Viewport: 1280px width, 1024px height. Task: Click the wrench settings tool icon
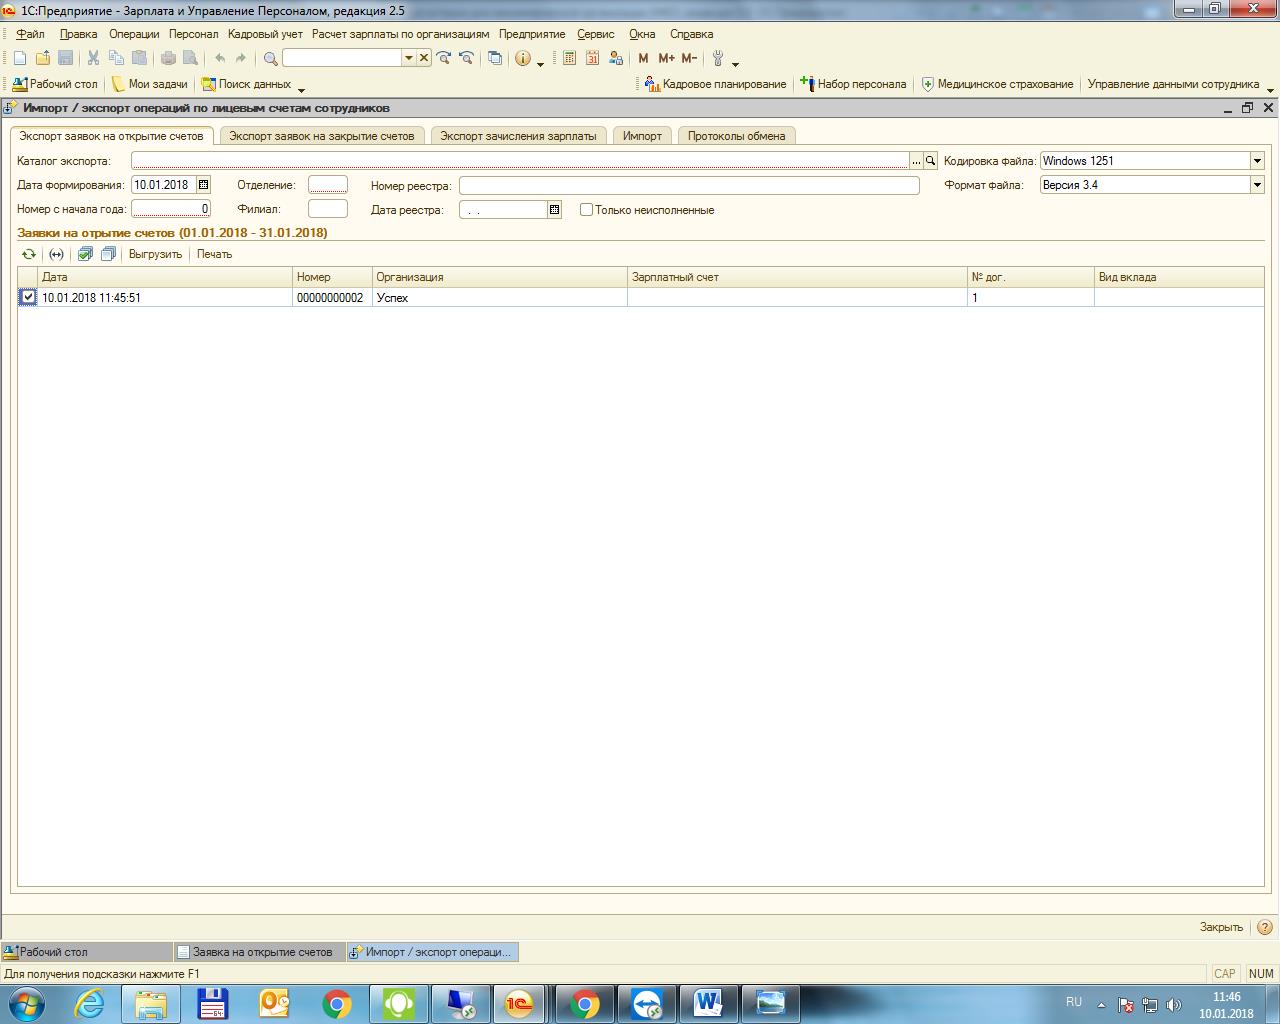[718, 58]
